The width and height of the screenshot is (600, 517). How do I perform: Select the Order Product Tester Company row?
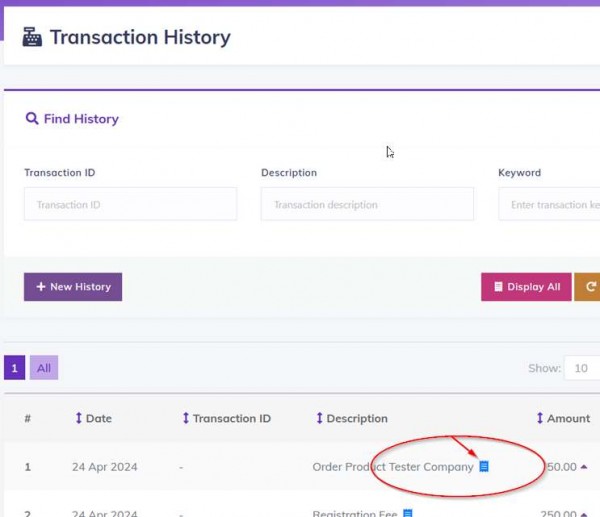[302, 466]
